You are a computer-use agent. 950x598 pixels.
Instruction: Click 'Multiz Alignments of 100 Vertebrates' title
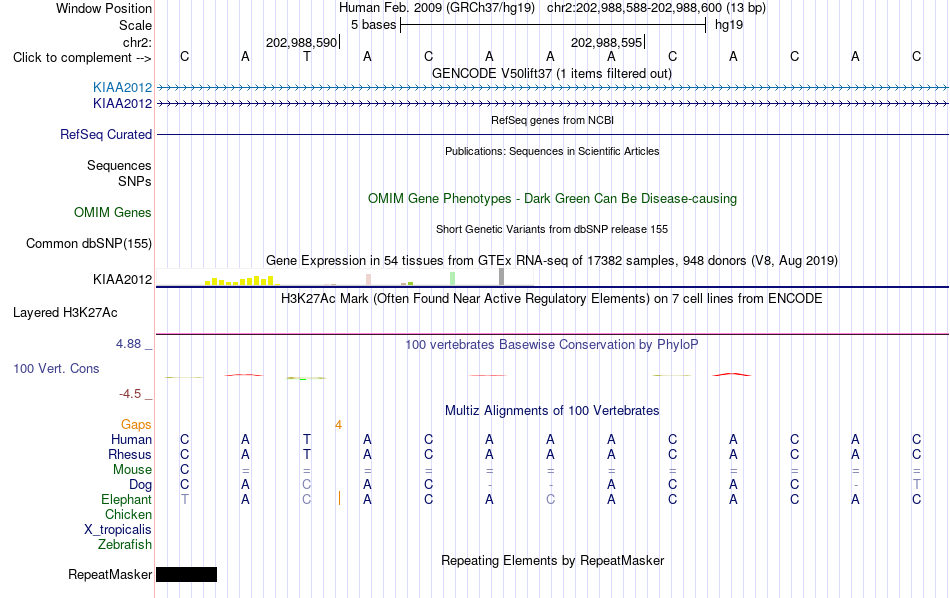[552, 411]
